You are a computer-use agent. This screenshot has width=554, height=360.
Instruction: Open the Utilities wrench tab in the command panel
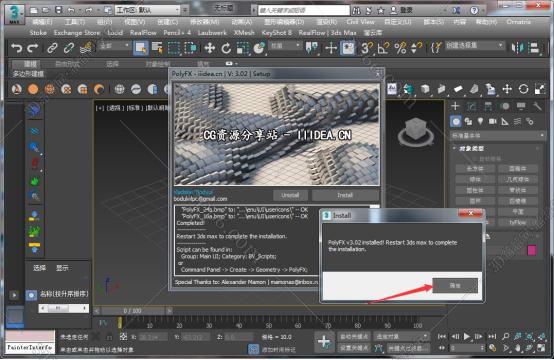[x=537, y=106]
